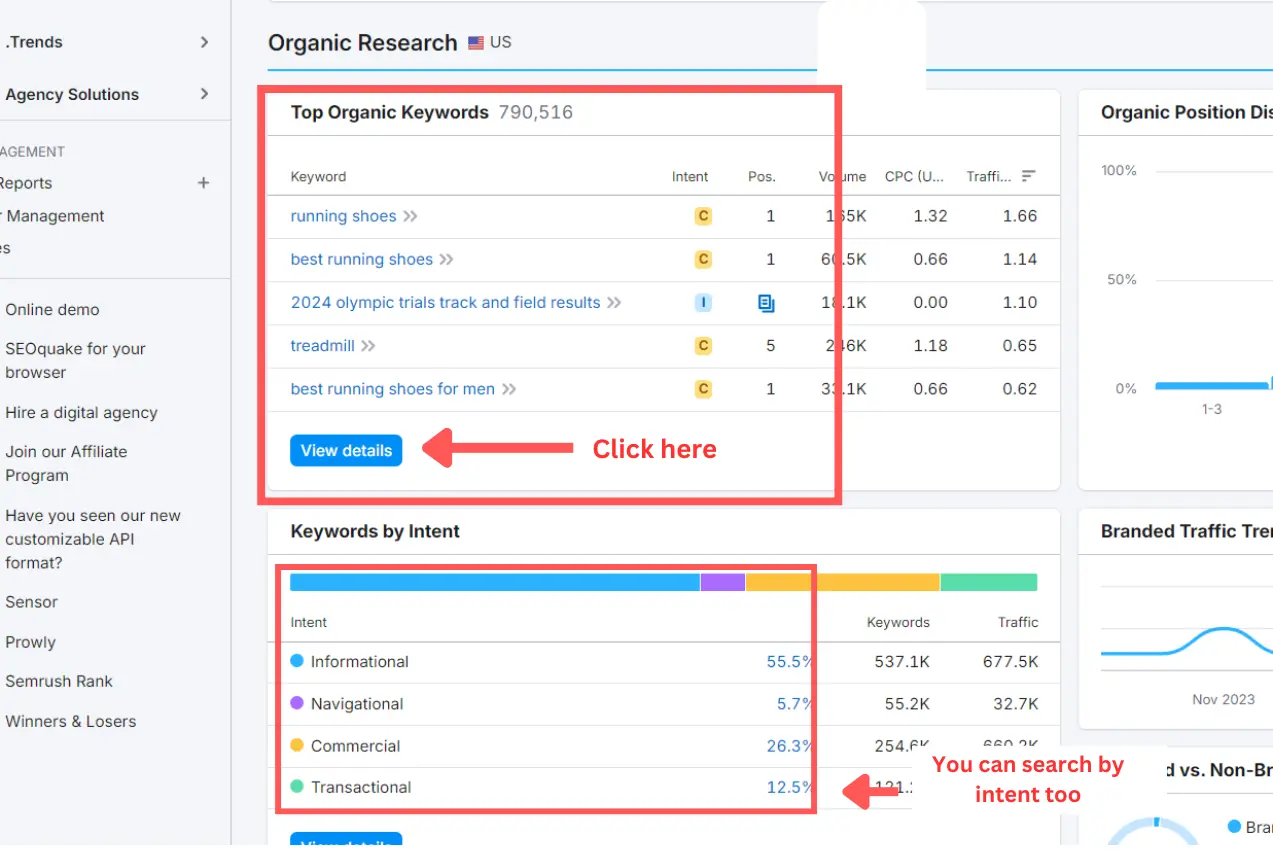Click the Informational intent badge in keyword table

(x=703, y=303)
